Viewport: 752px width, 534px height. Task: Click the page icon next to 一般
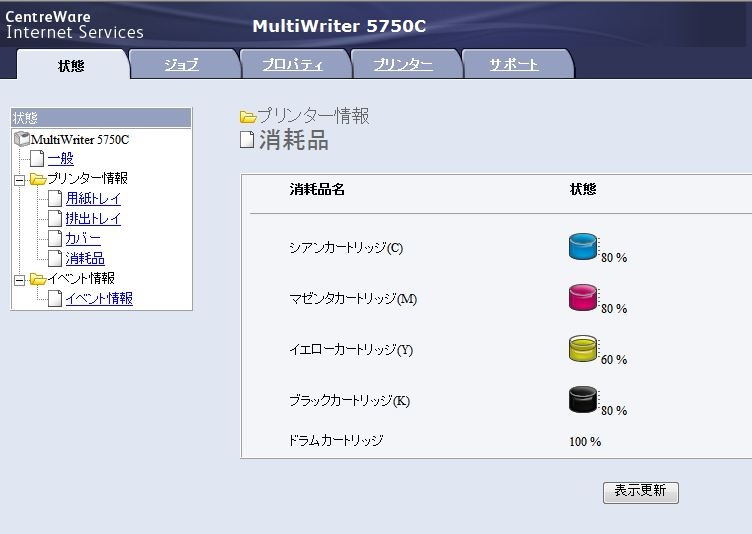point(37,158)
